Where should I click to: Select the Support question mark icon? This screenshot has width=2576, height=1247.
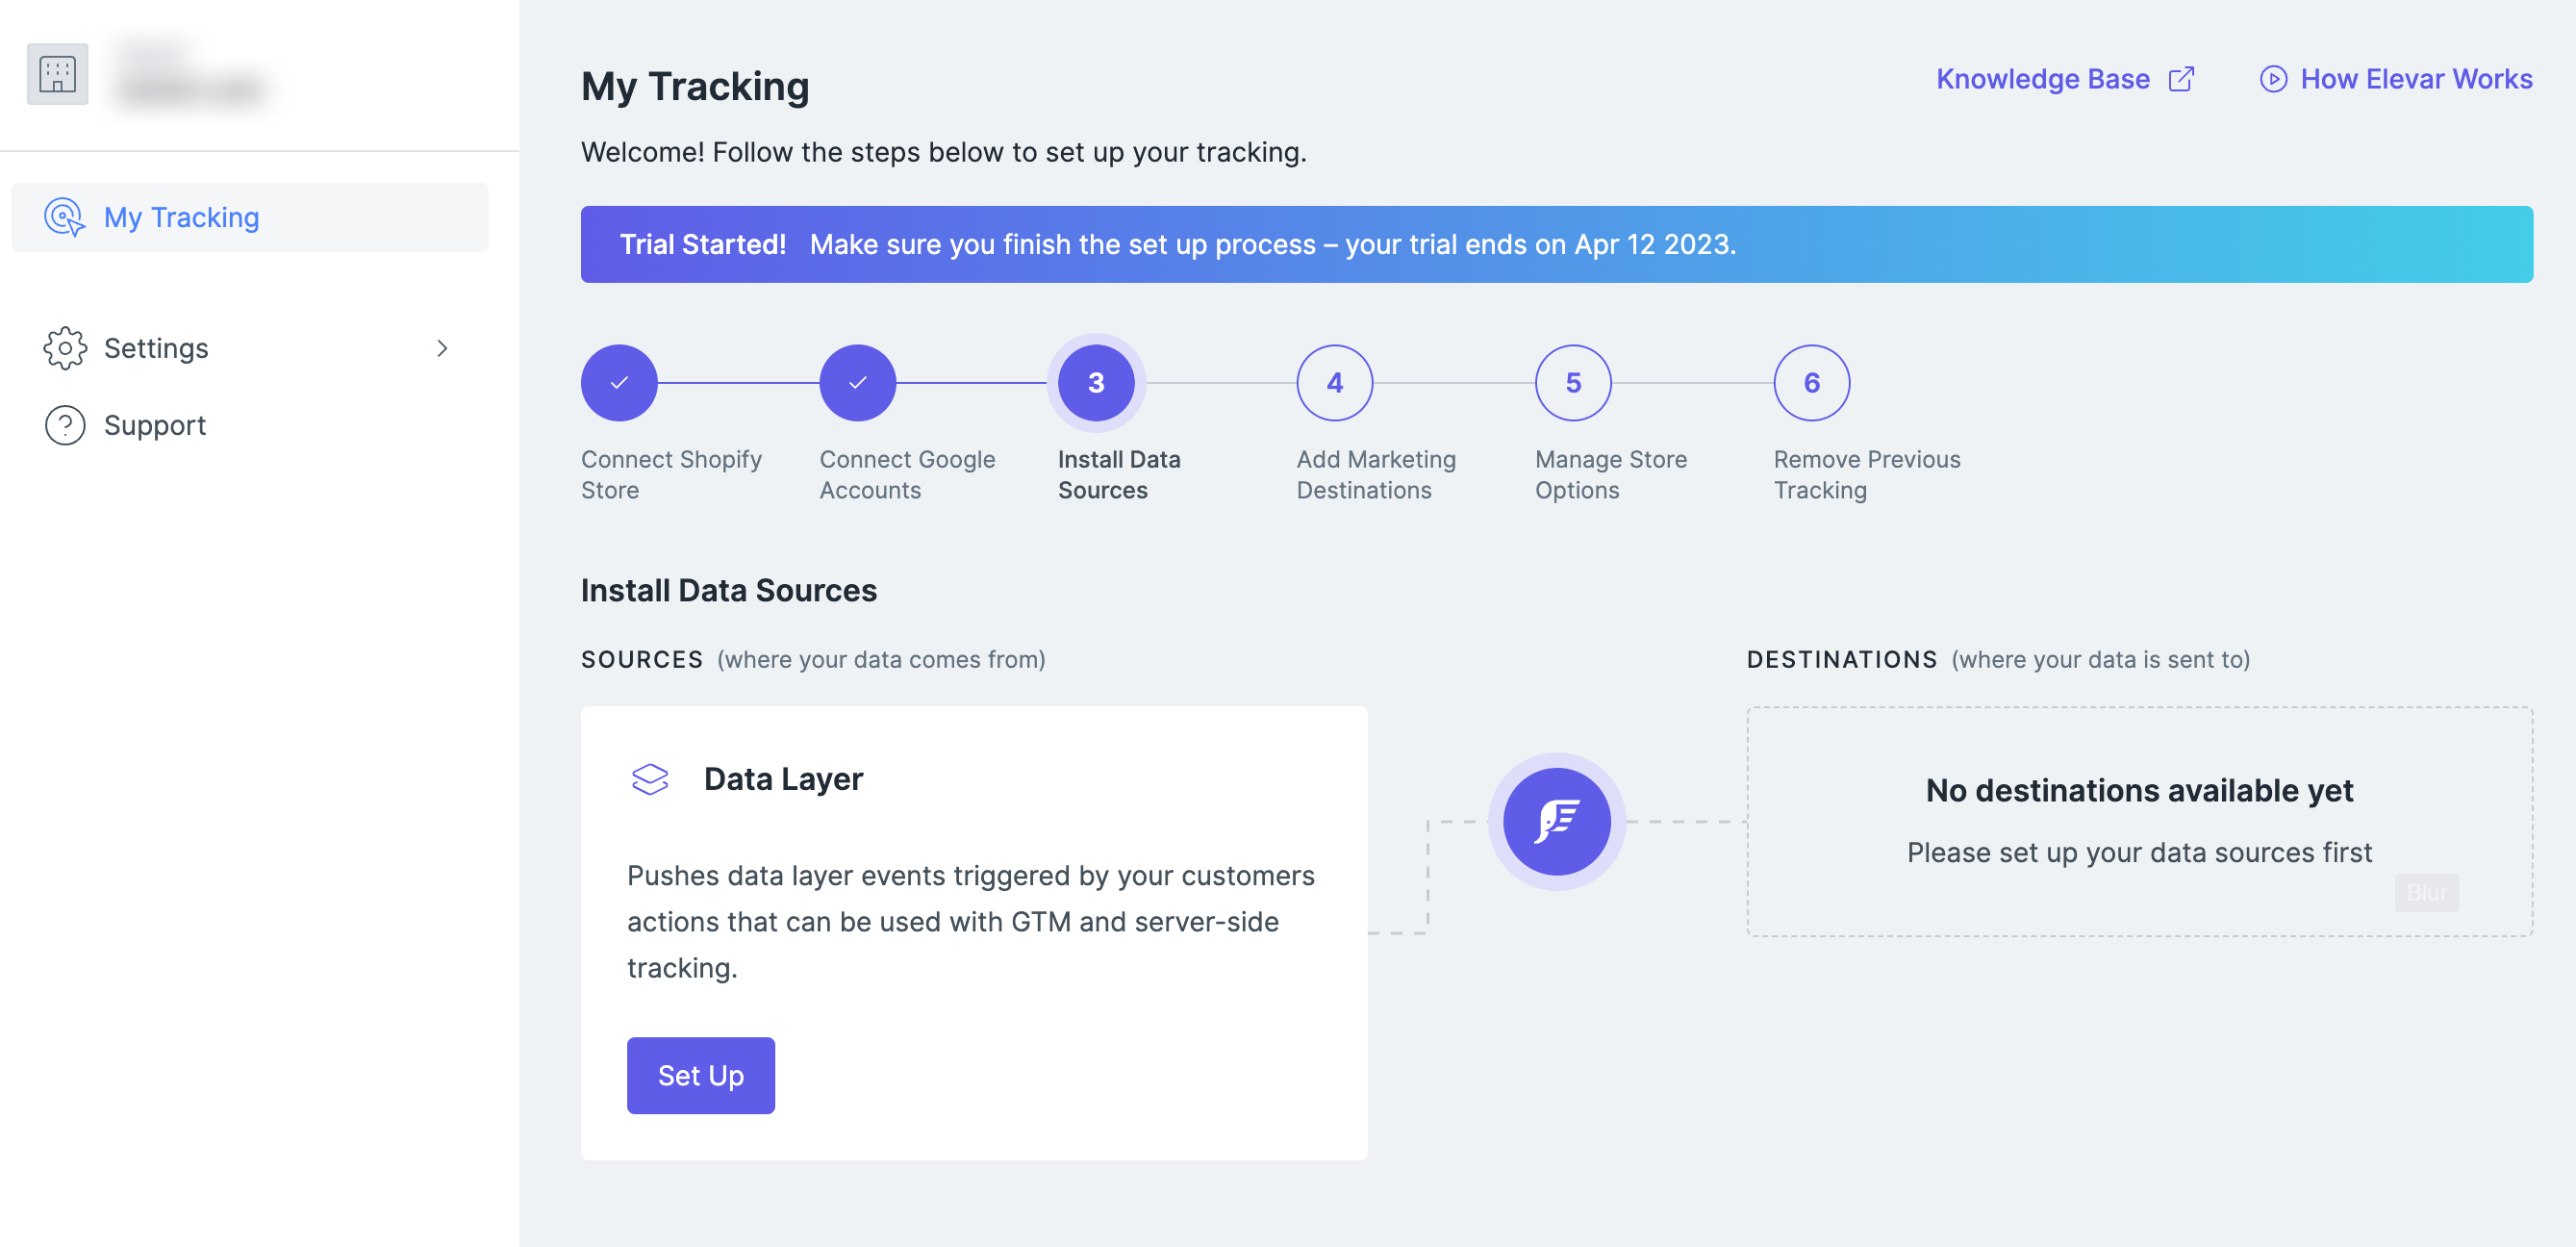point(64,425)
